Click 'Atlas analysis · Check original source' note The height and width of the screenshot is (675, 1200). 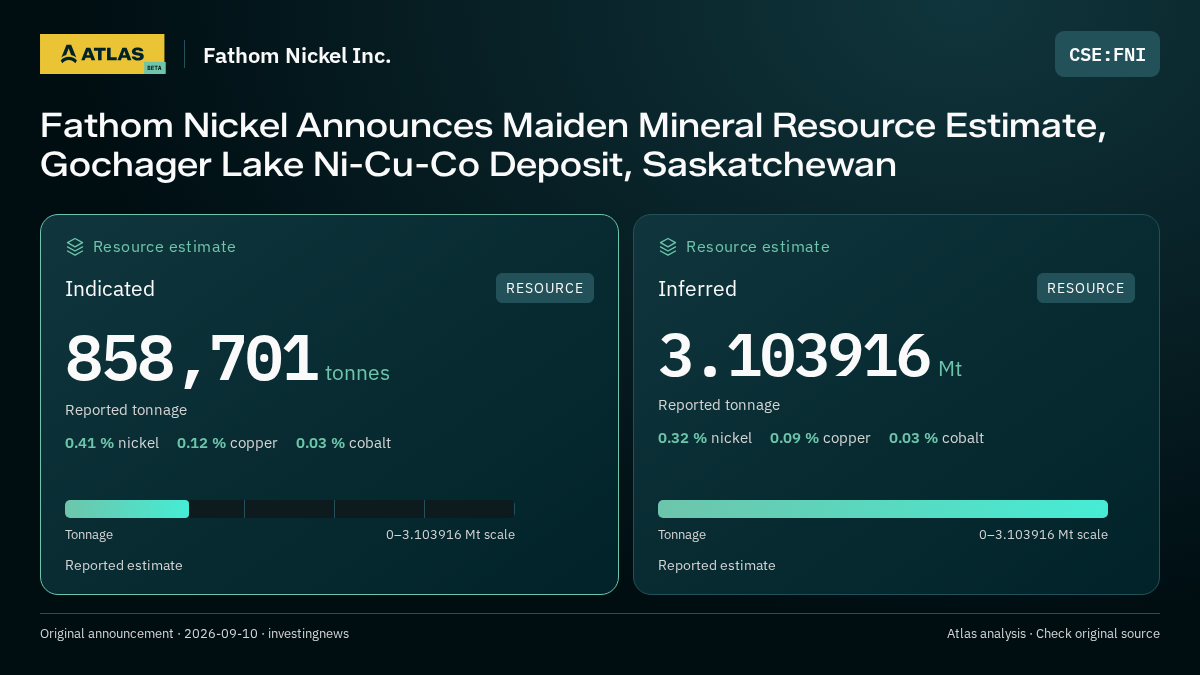point(1053,634)
